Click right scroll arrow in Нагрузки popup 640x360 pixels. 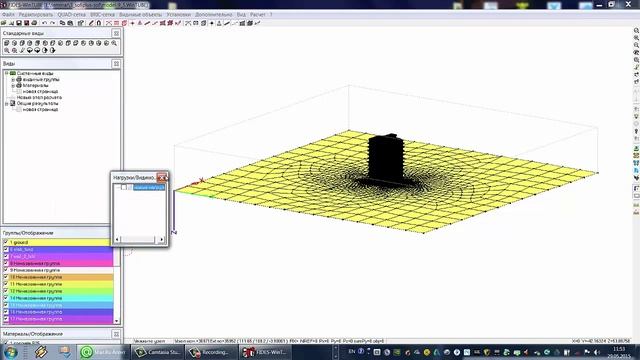pos(162,239)
